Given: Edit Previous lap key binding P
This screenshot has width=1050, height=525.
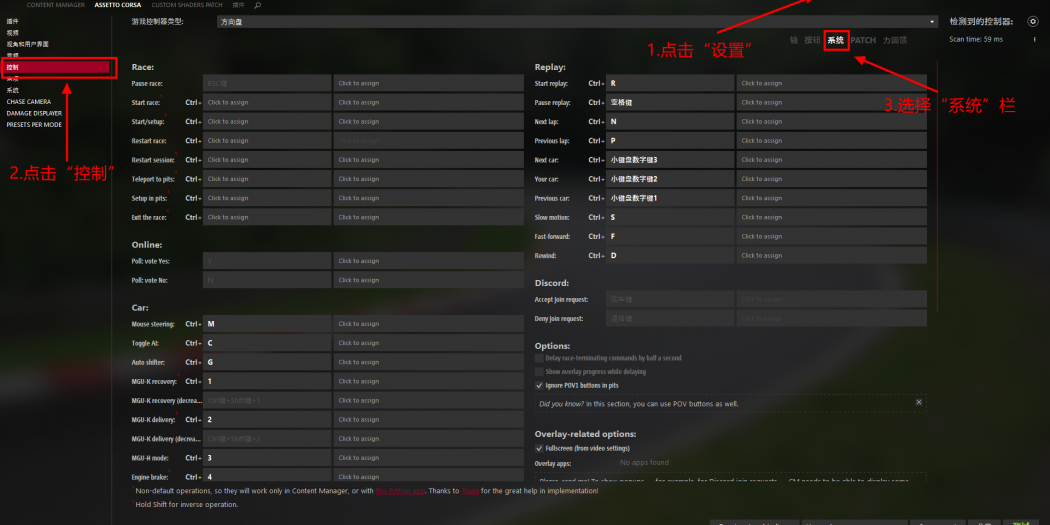Looking at the screenshot, I should pos(670,141).
